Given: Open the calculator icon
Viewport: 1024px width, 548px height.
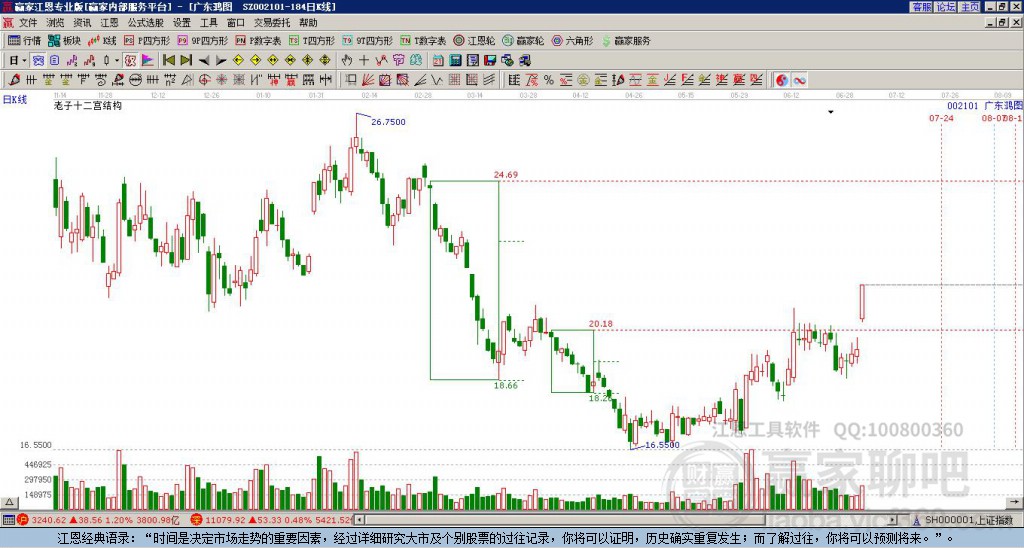Looking at the screenshot, I should click(x=455, y=60).
